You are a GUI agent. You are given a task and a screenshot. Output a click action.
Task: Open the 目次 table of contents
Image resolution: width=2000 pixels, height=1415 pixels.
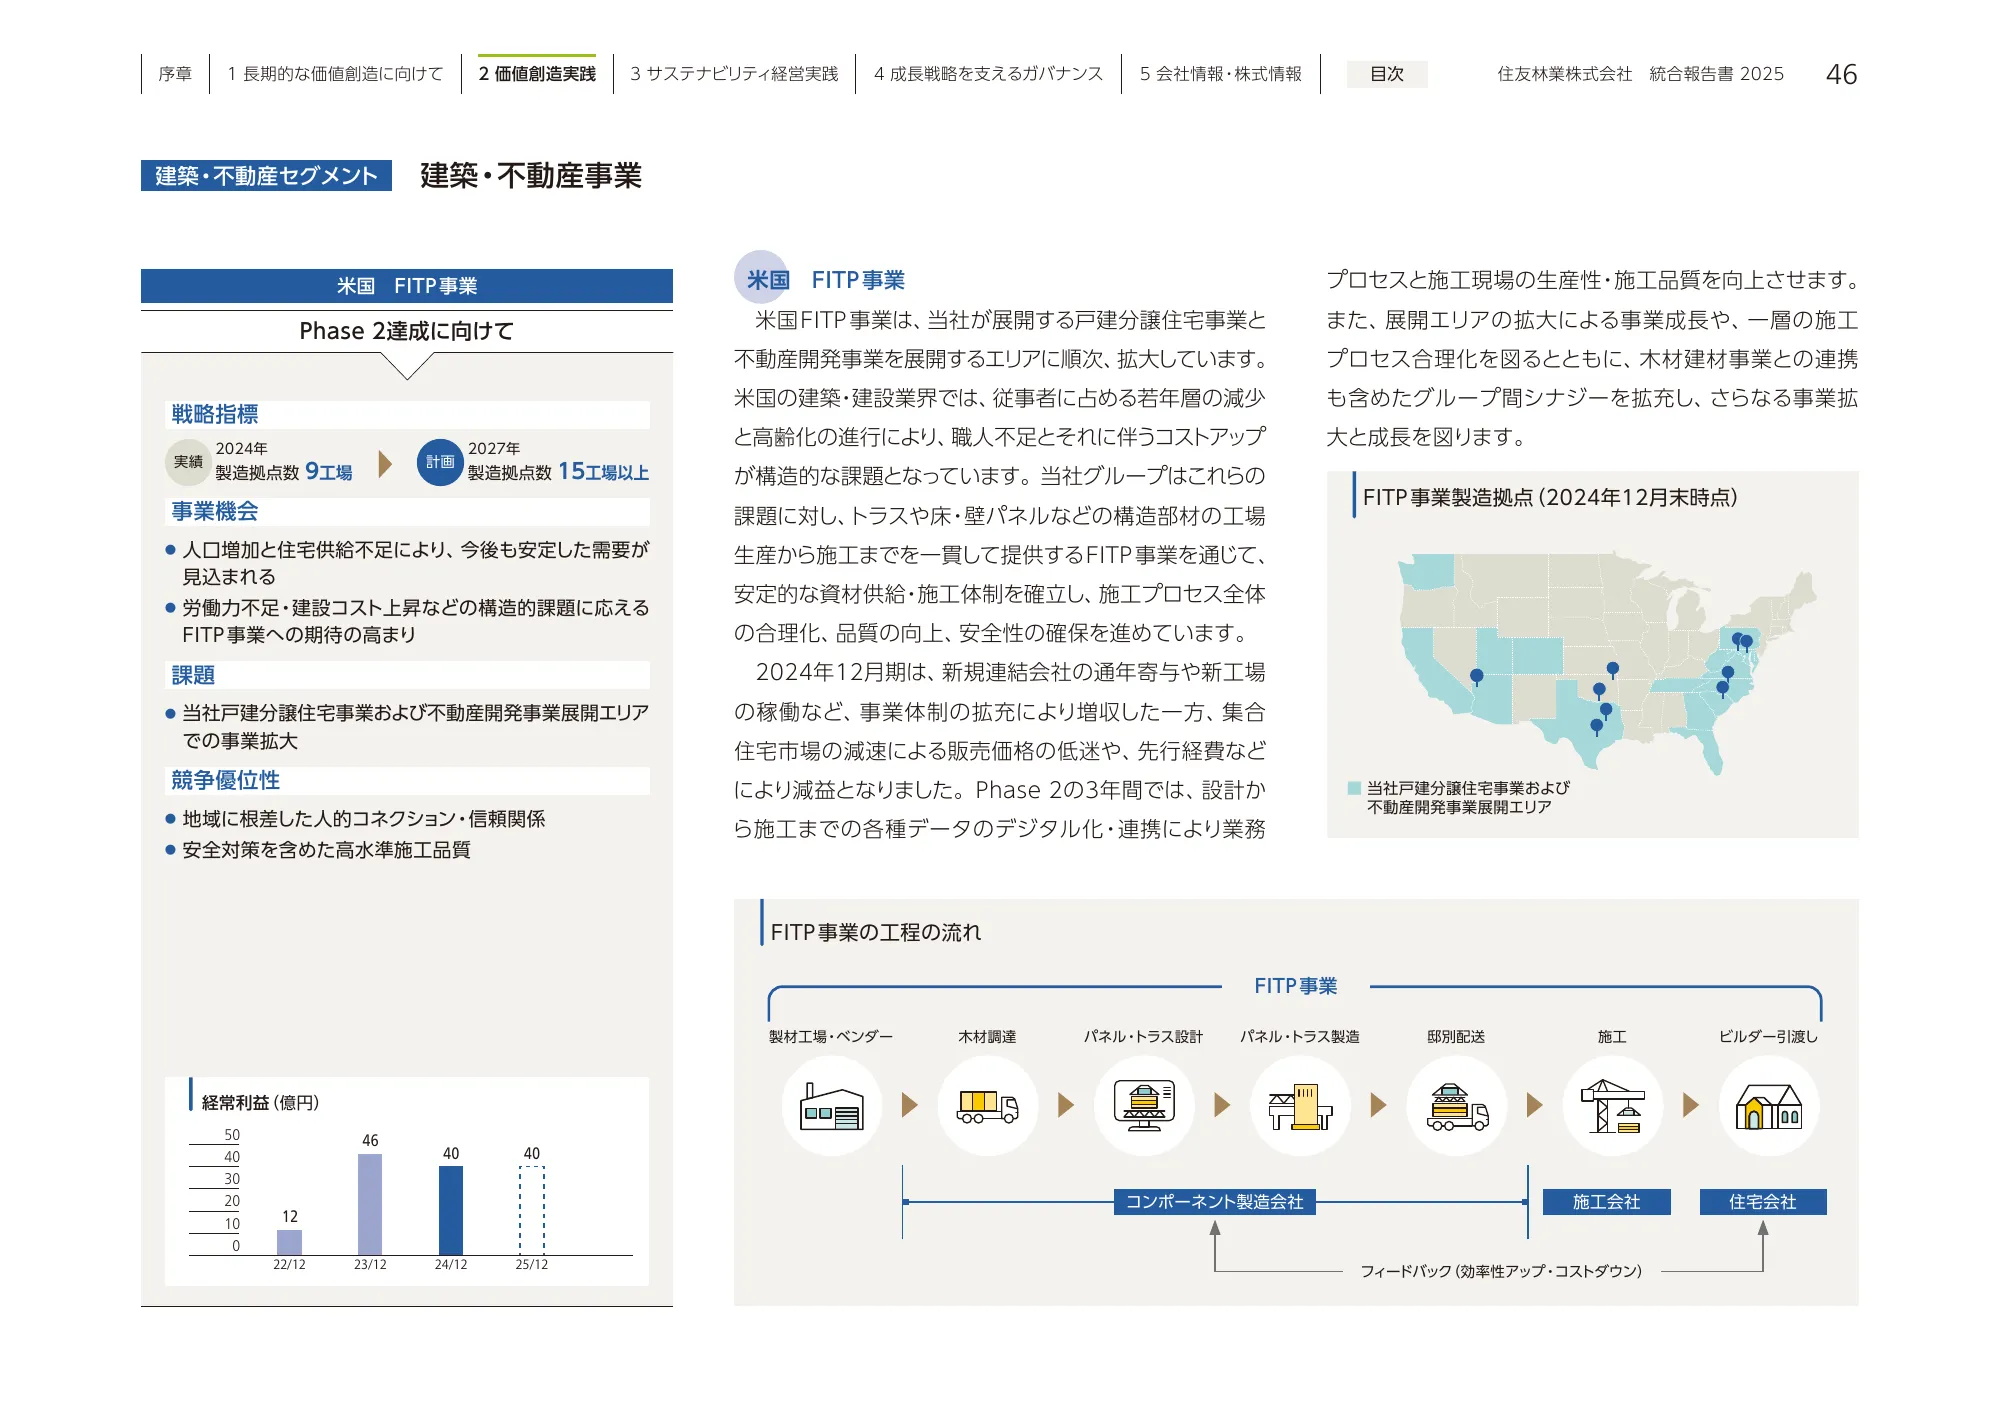coord(1386,74)
